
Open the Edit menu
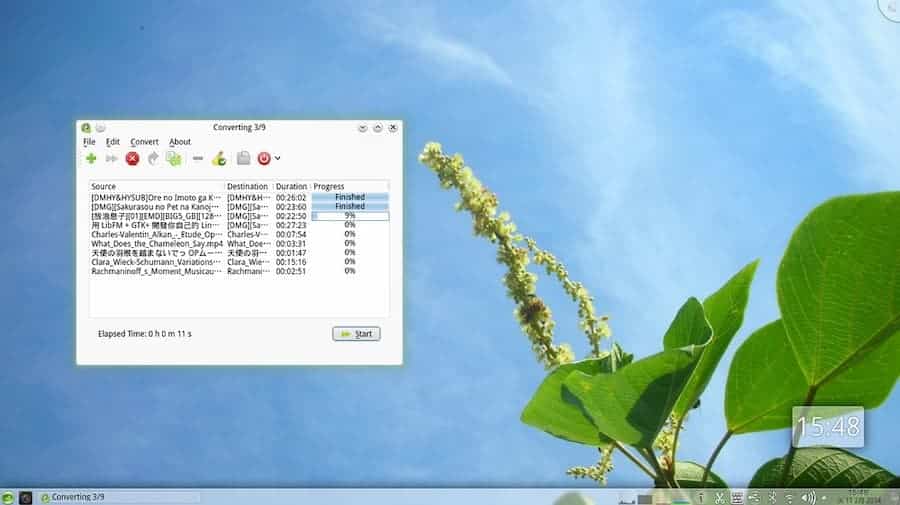pos(113,142)
